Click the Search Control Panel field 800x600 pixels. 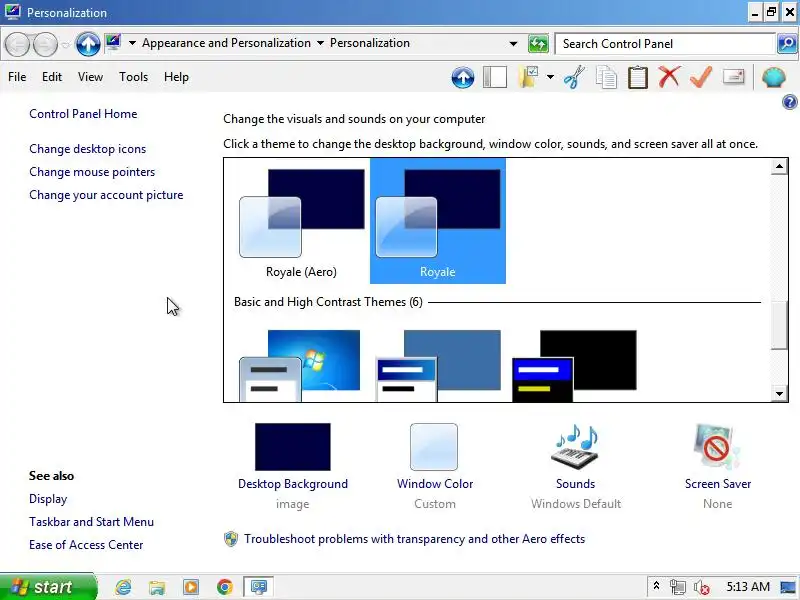pyautogui.click(x=665, y=44)
